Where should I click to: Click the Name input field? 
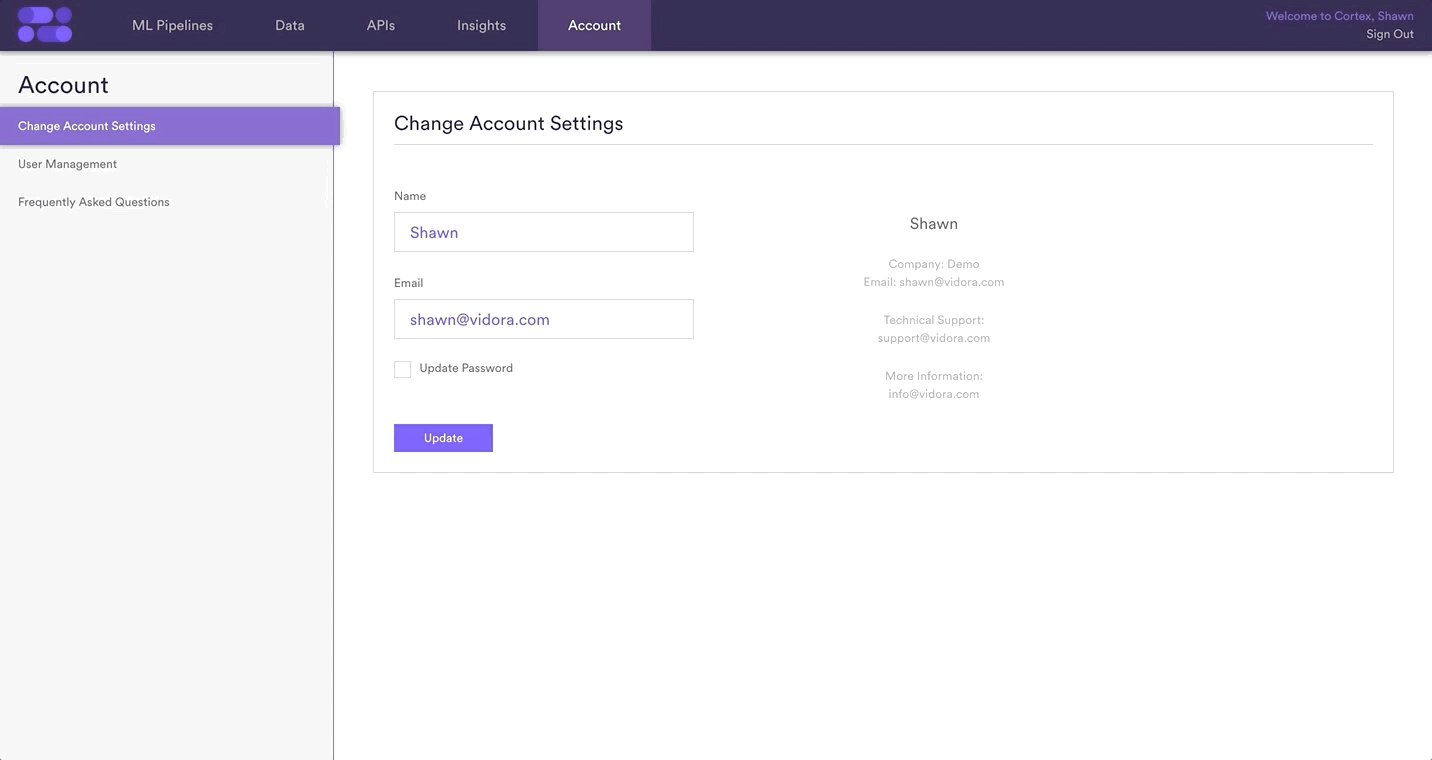(x=544, y=232)
